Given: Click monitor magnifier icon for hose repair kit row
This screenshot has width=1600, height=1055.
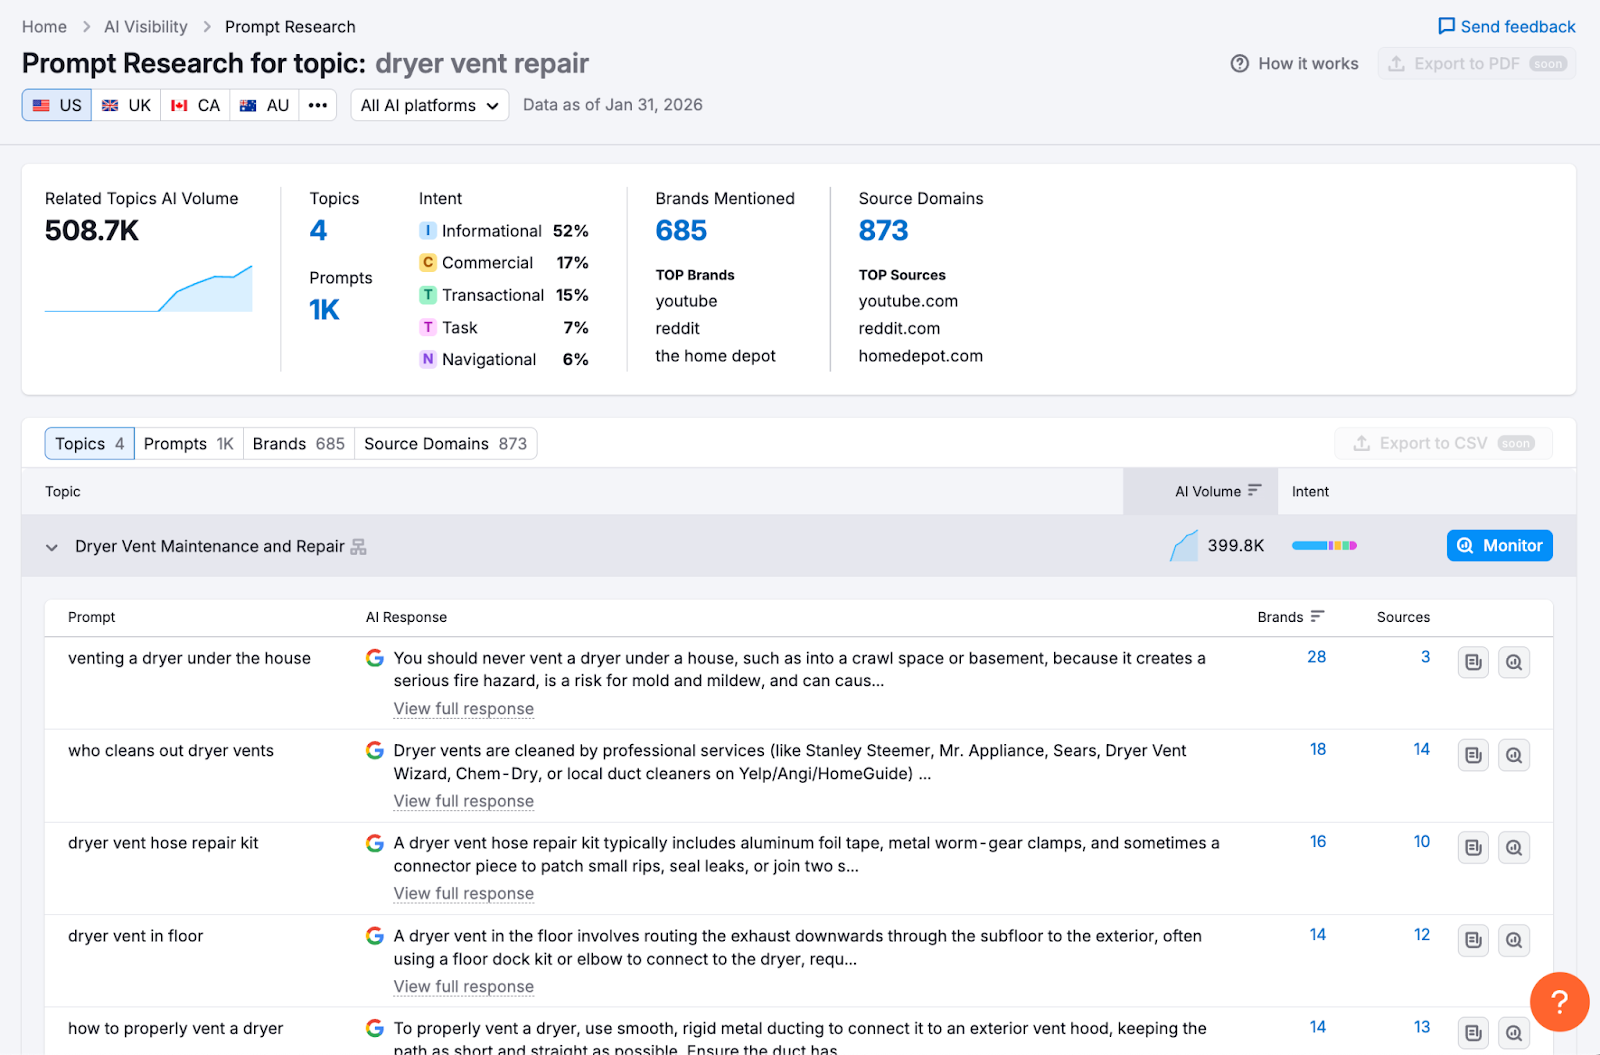Looking at the screenshot, I should coord(1514,848).
